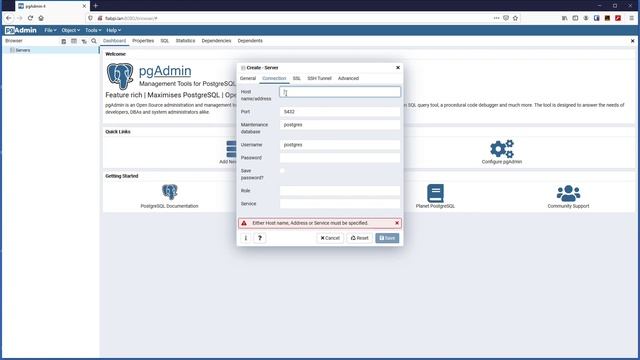Click the Service field

tap(340, 204)
